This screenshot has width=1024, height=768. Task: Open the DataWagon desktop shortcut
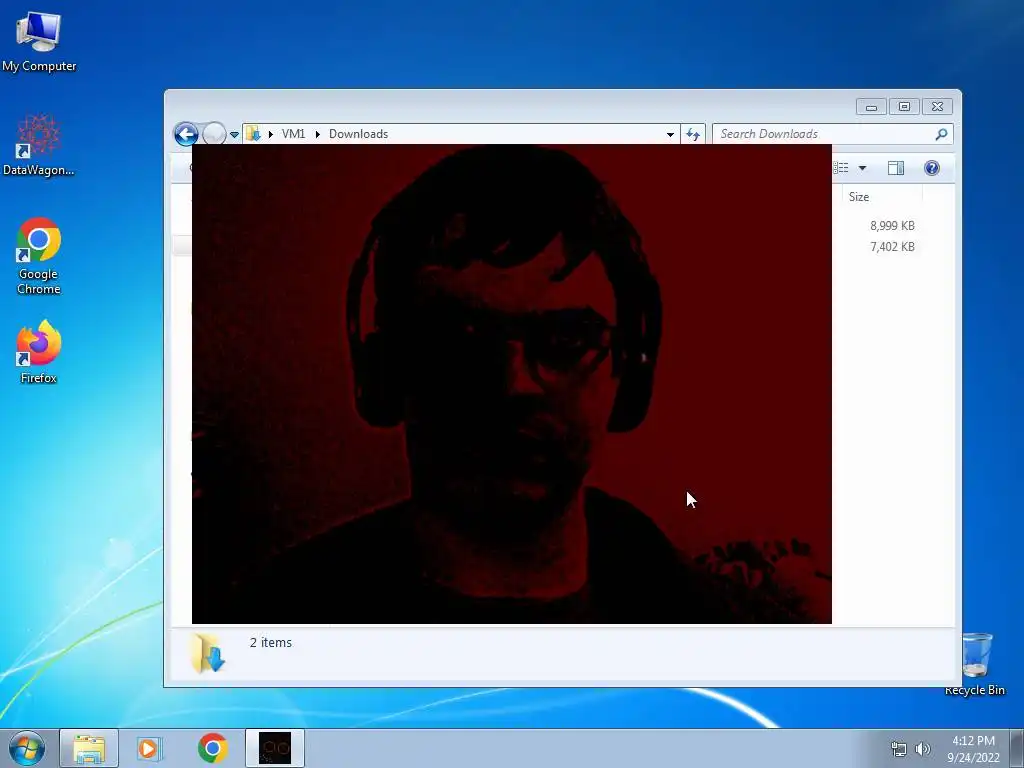[39, 145]
